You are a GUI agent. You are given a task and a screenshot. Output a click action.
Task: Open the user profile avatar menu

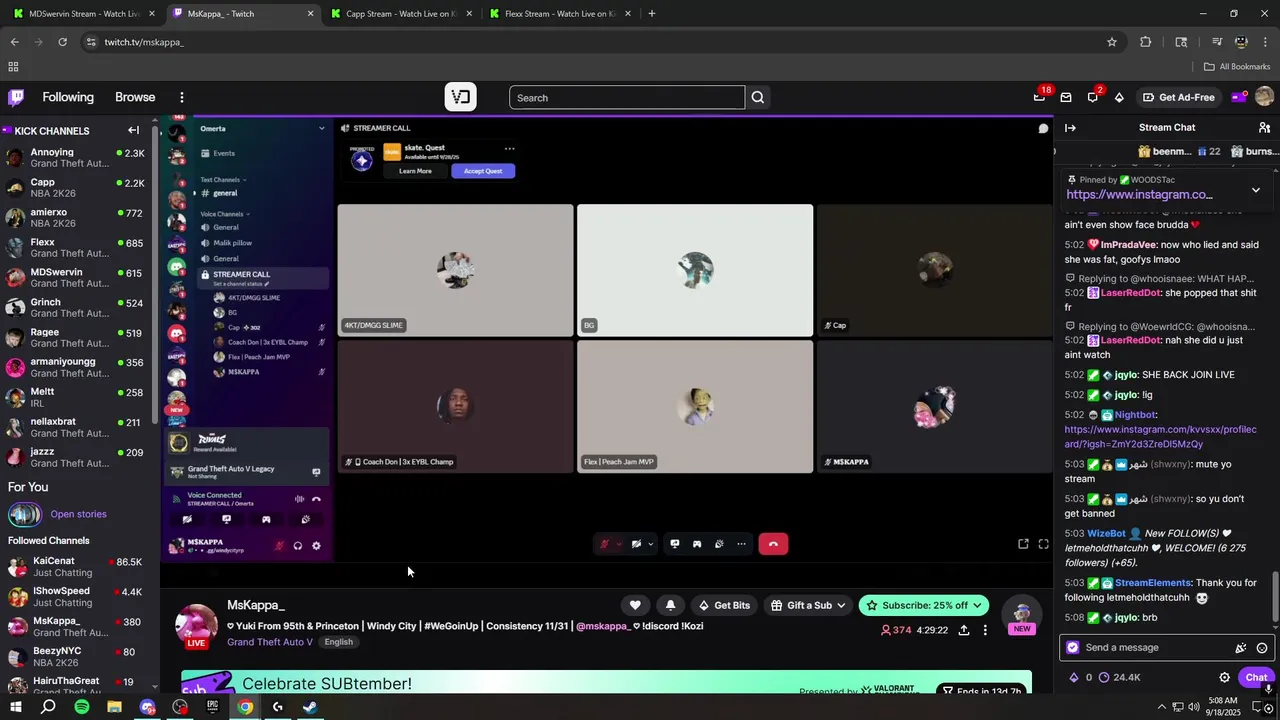[x=1264, y=97]
